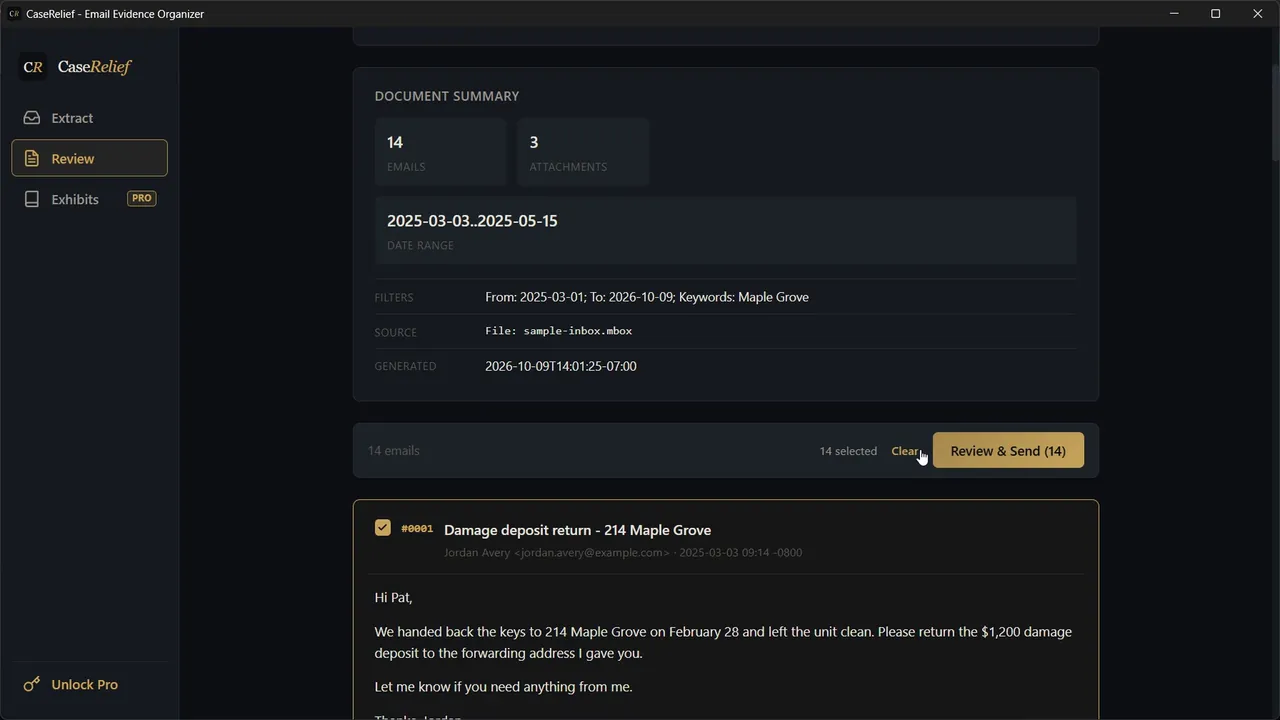Click the #0001 email number label
The width and height of the screenshot is (1280, 720).
point(417,529)
